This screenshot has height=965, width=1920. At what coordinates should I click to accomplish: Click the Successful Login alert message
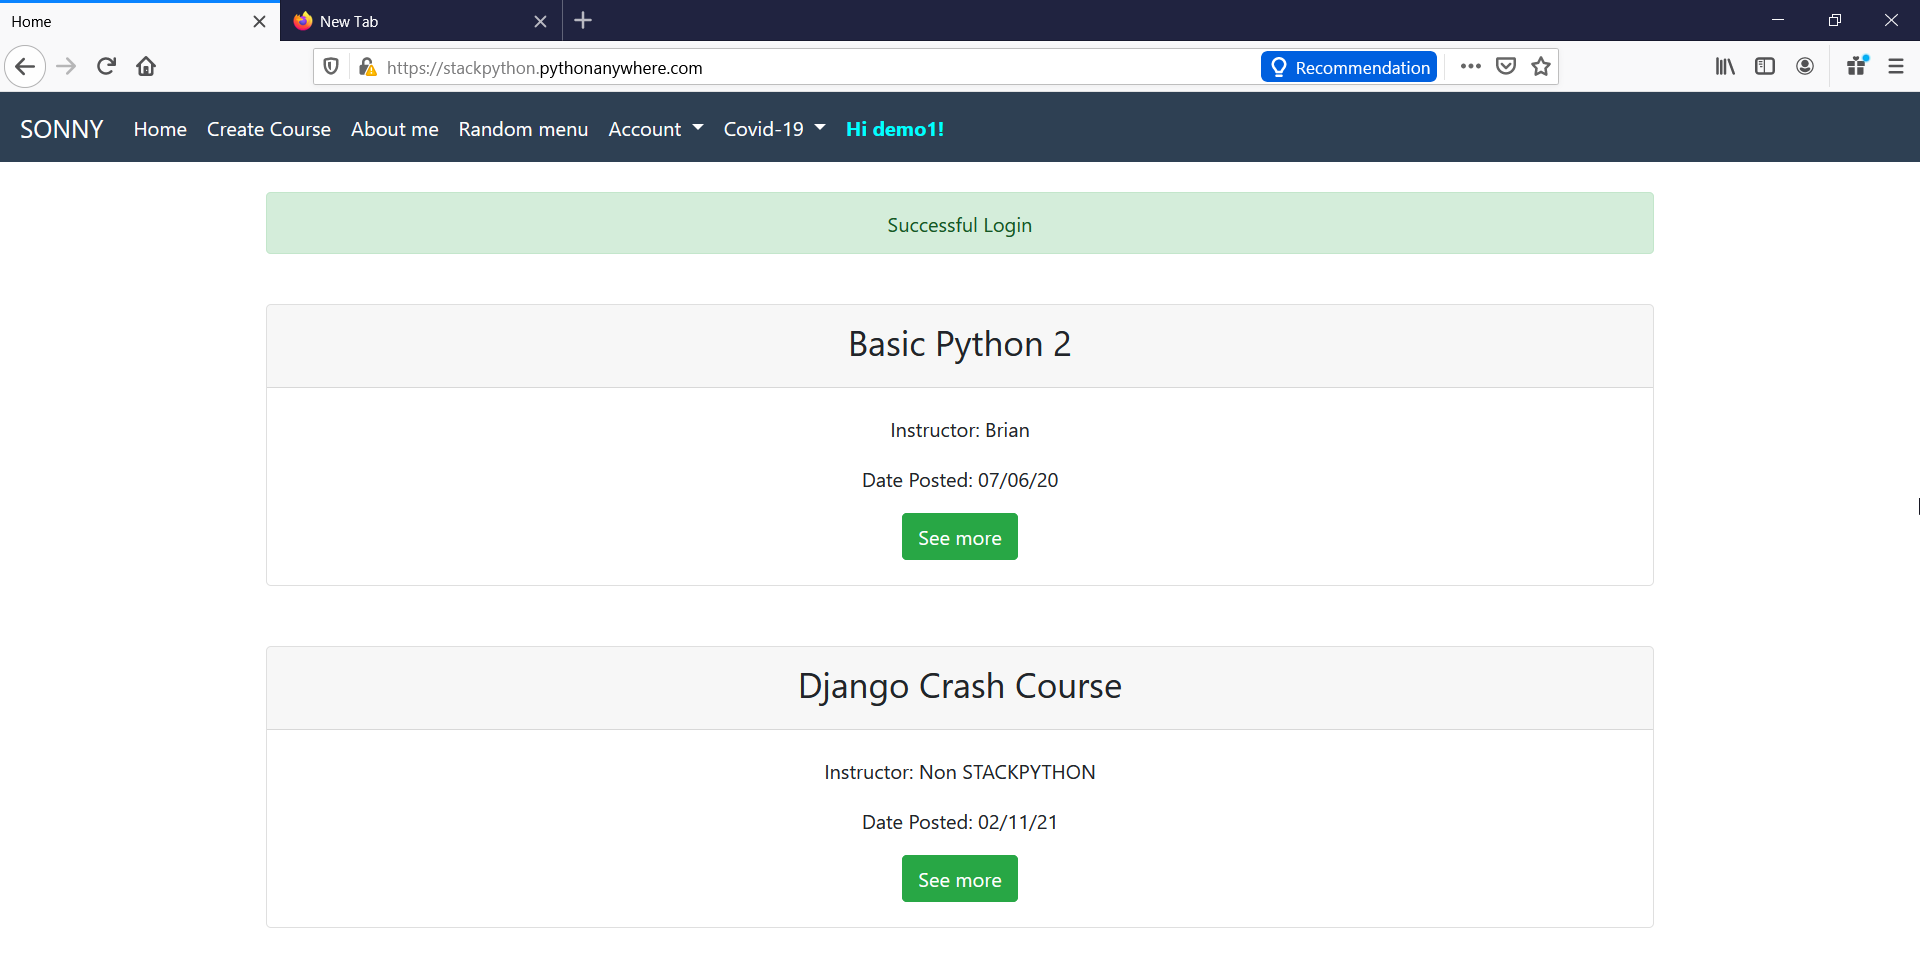coord(960,224)
